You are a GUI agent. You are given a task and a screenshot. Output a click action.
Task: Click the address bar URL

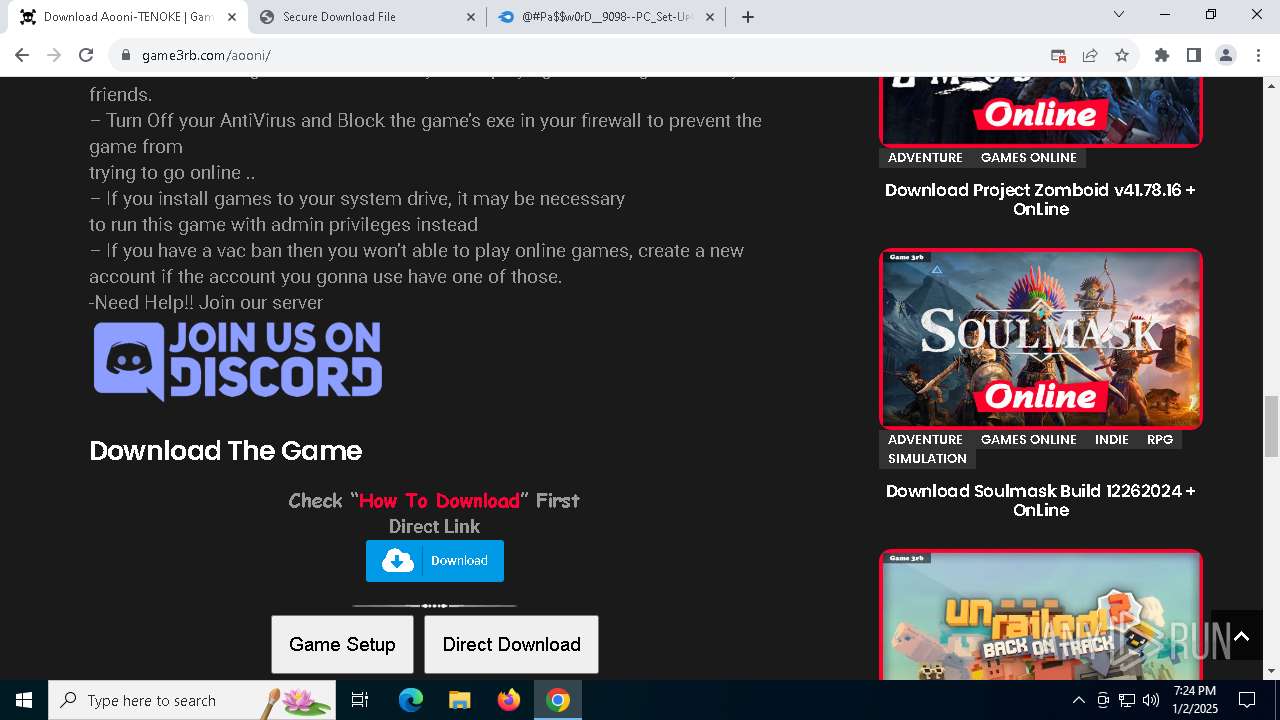tap(206, 55)
